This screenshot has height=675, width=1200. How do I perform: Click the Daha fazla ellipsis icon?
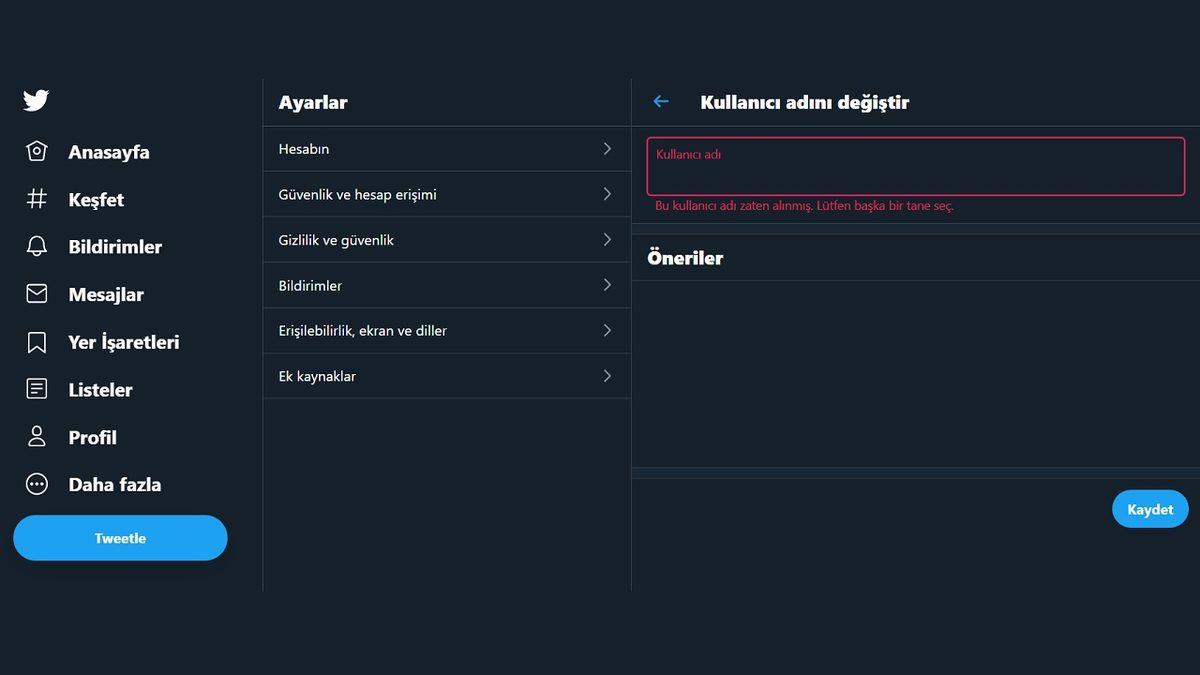36,484
